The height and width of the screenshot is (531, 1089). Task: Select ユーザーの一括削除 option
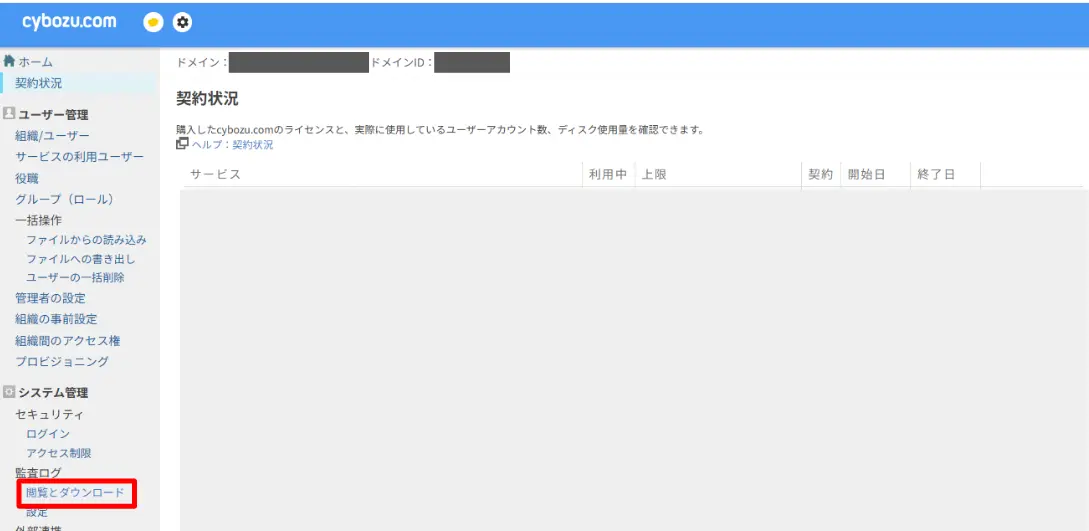click(75, 278)
